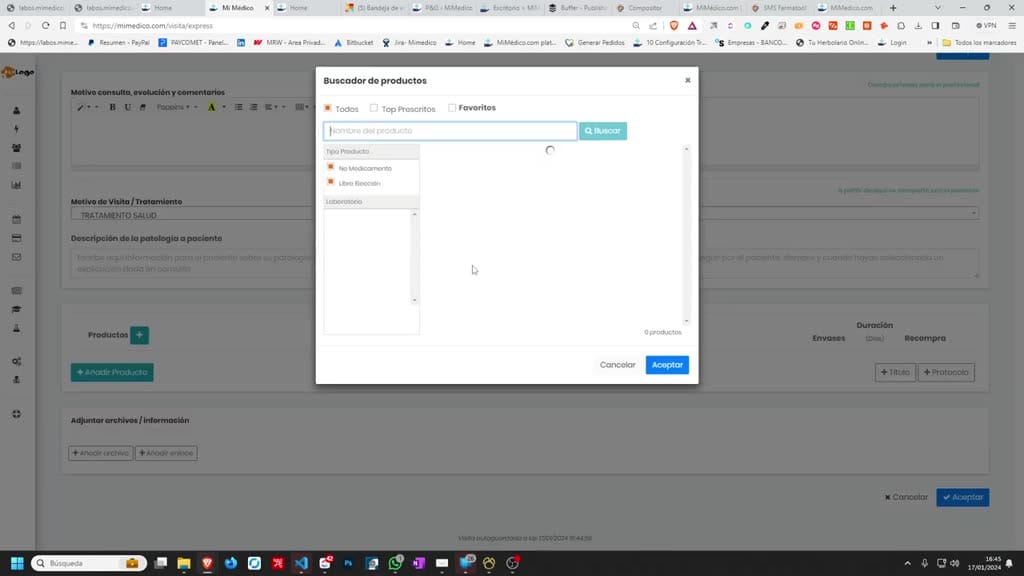Click the calendar icon in the left sidebar
The image size is (1024, 576).
click(x=16, y=219)
